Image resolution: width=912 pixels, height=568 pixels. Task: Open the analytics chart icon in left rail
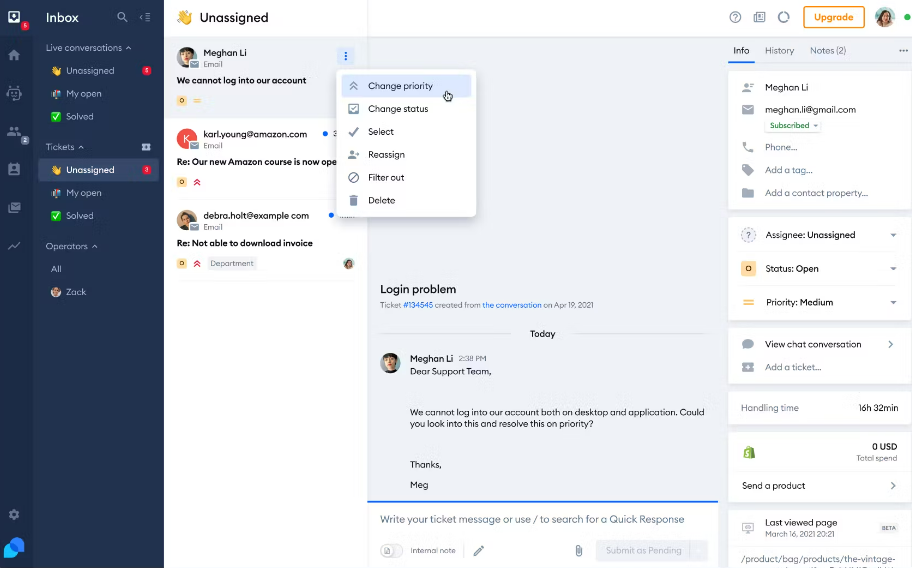coord(14,246)
